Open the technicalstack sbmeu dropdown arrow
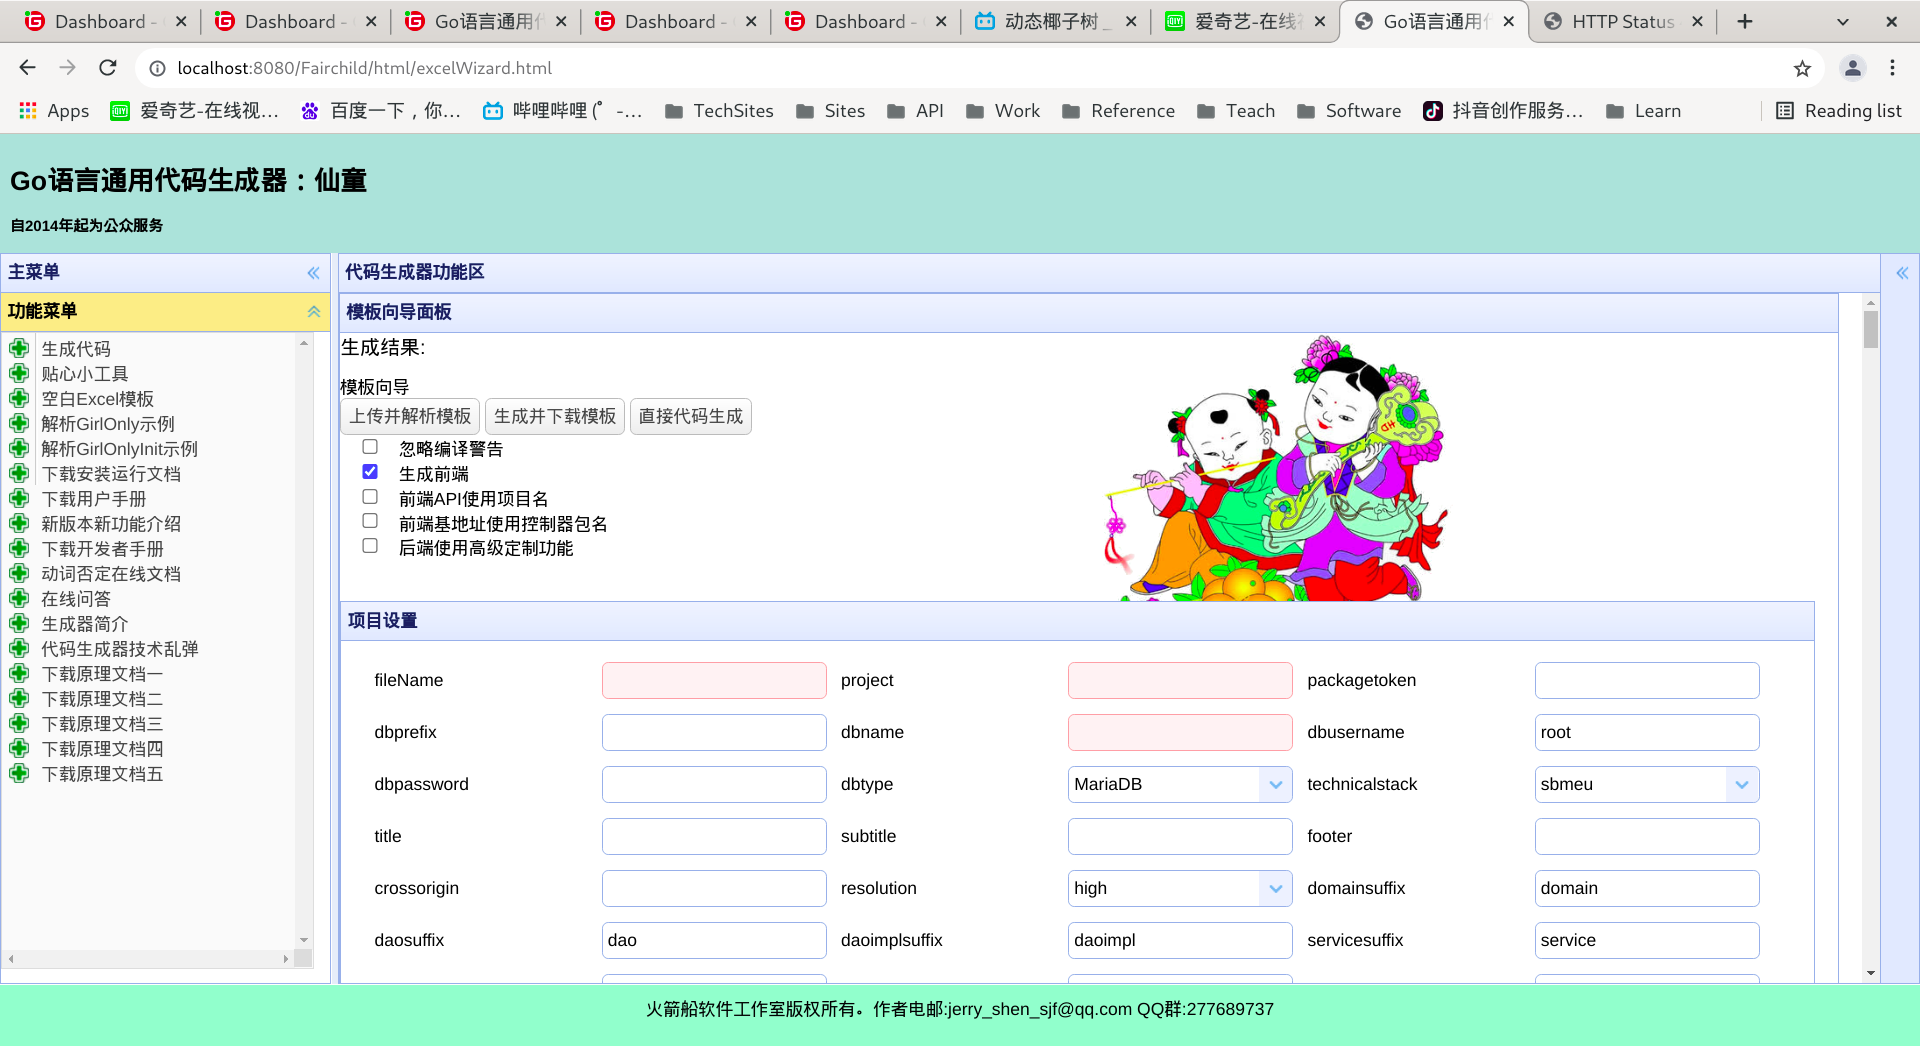Screen dimensions: 1920x1046 point(1742,784)
